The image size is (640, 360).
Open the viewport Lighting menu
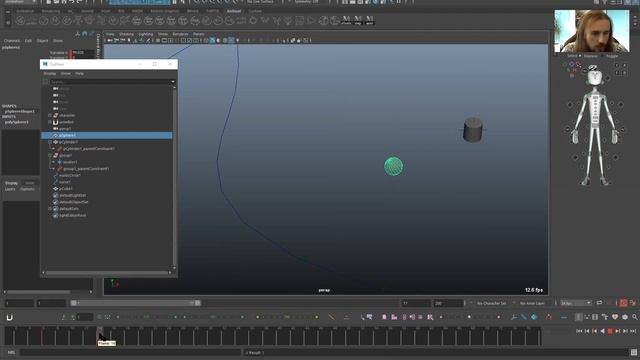(146, 34)
